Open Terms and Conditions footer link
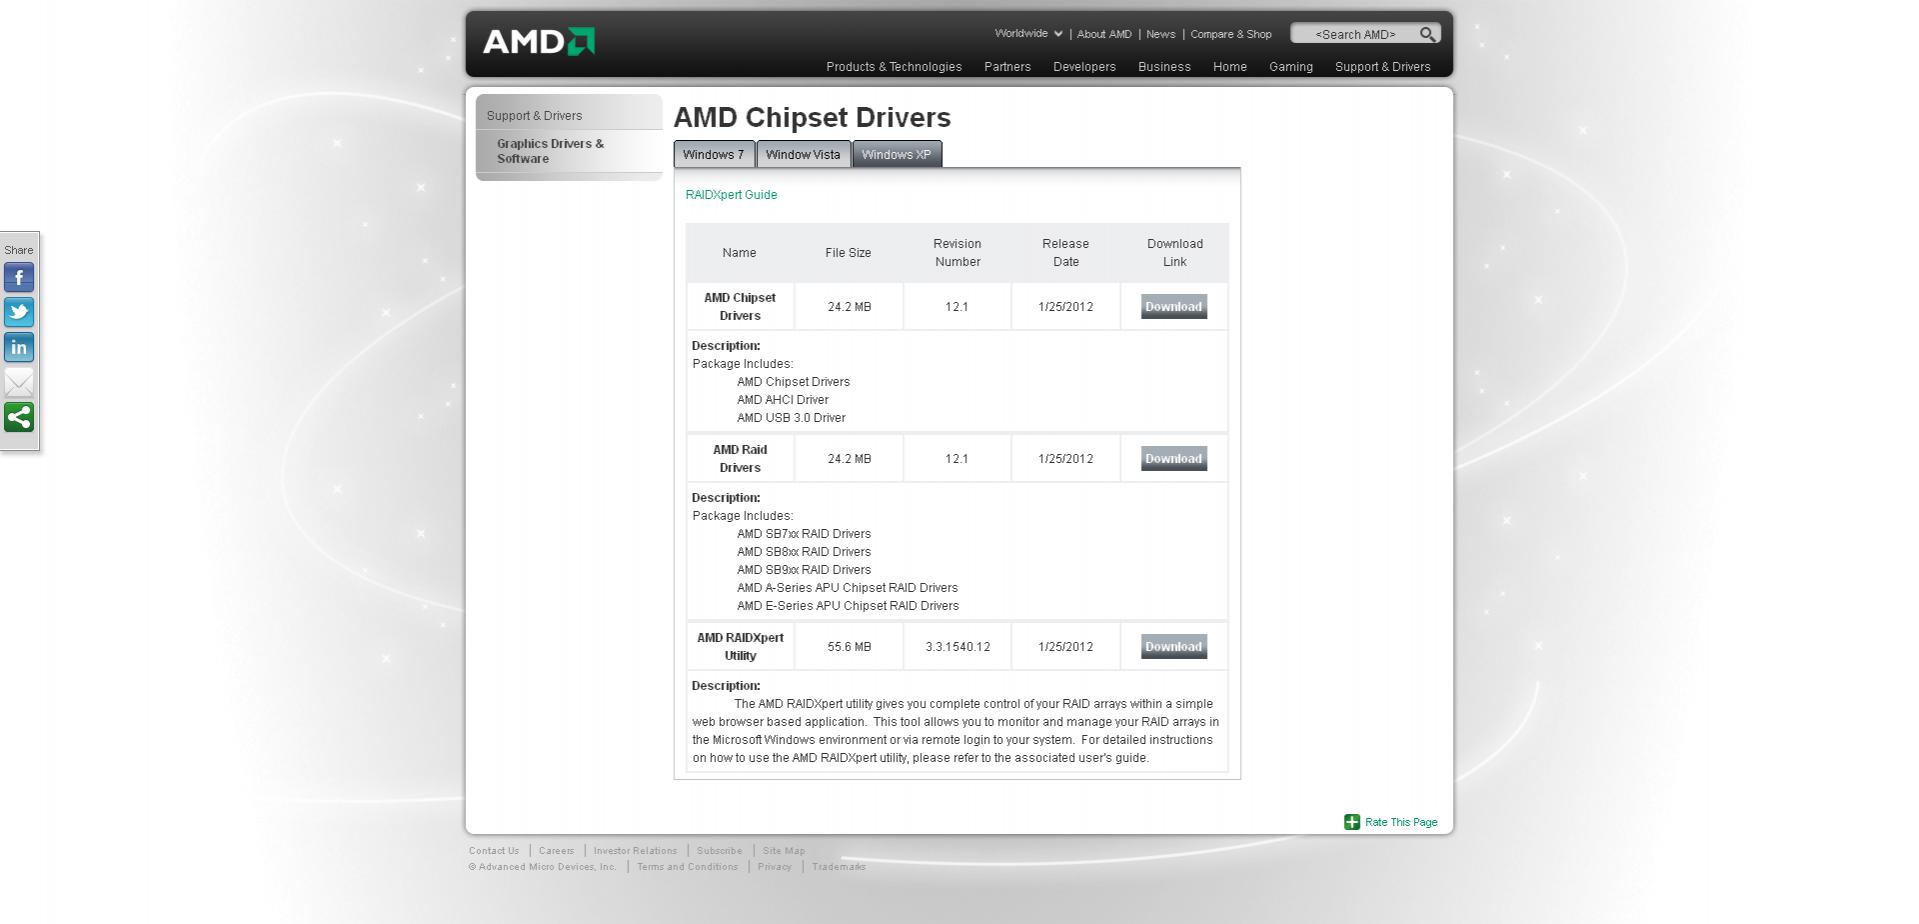1919x924 pixels. (687, 867)
